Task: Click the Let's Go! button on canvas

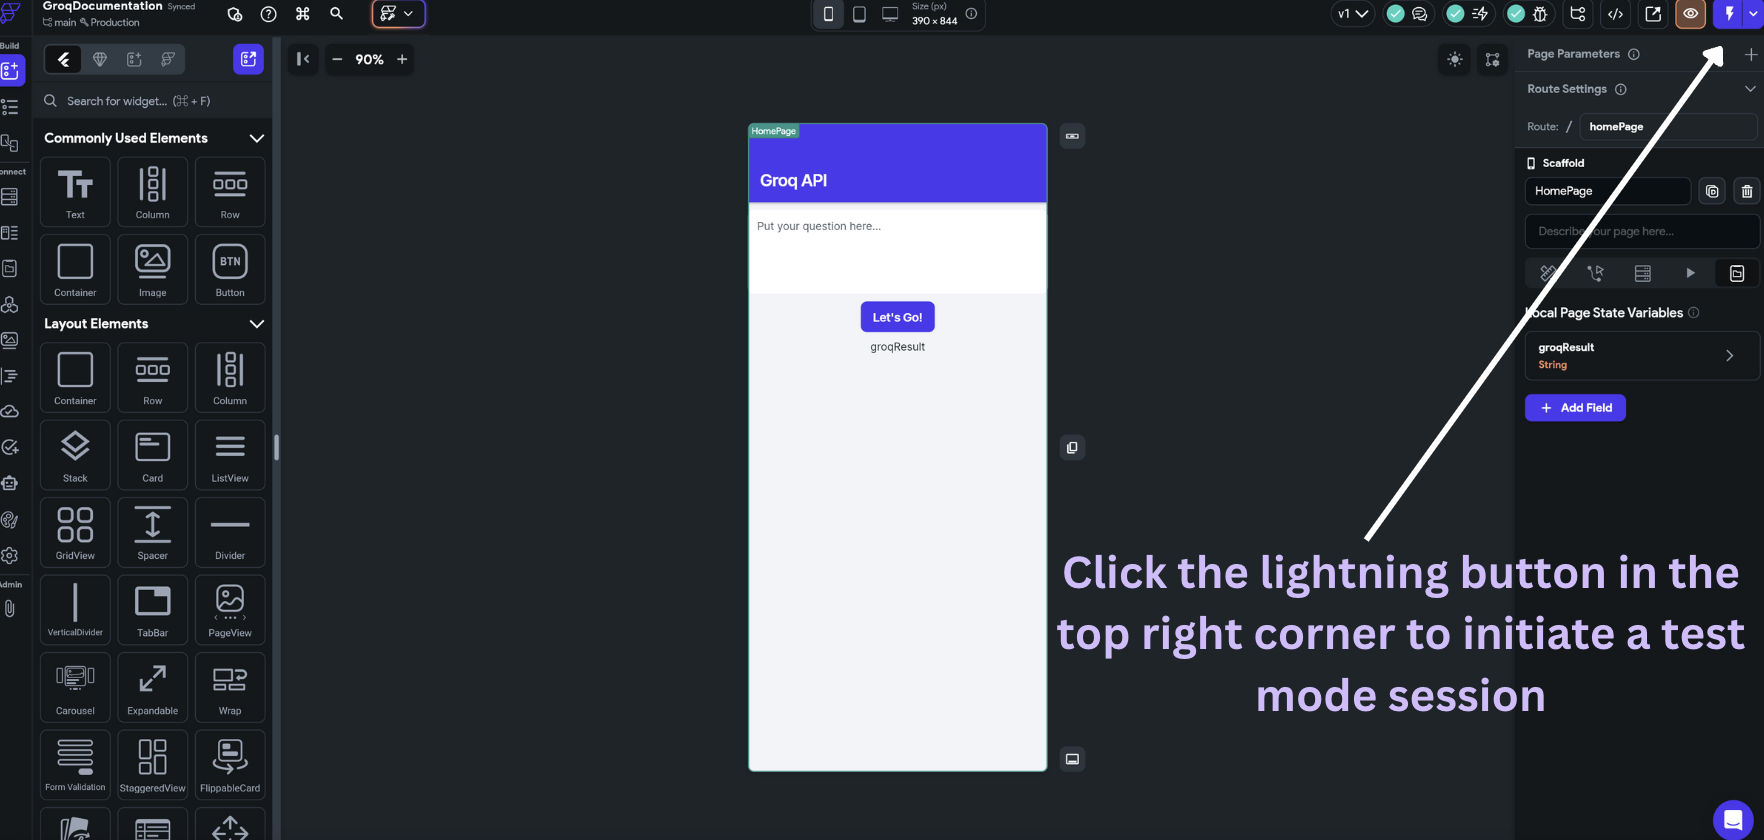Action: (897, 317)
